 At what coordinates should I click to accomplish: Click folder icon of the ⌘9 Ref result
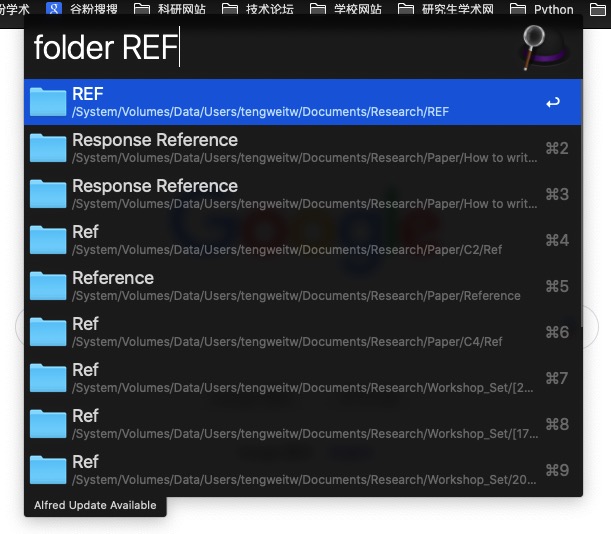point(48,470)
